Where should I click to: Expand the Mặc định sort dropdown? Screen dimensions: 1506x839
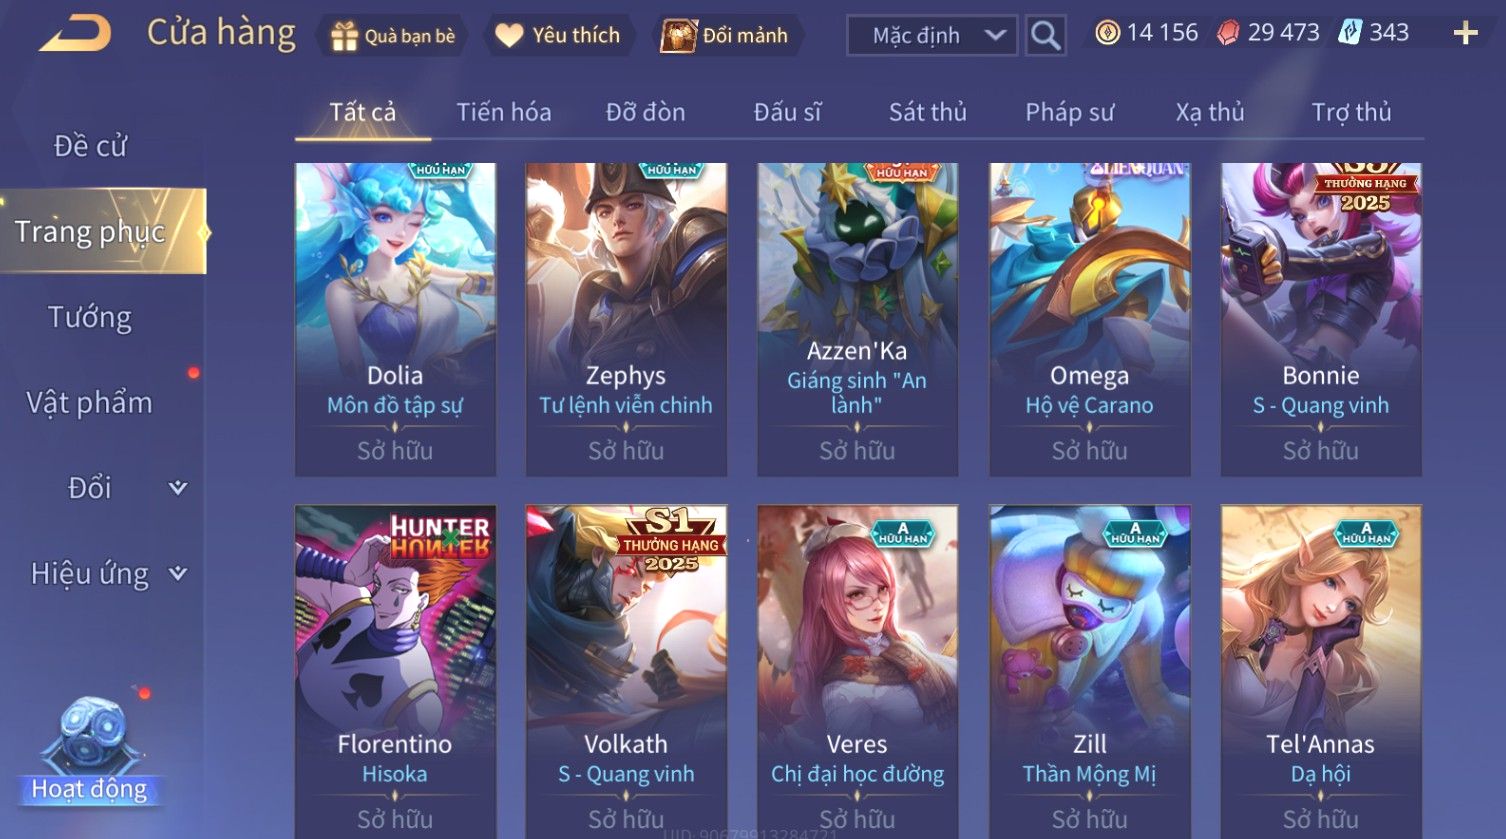[x=932, y=36]
